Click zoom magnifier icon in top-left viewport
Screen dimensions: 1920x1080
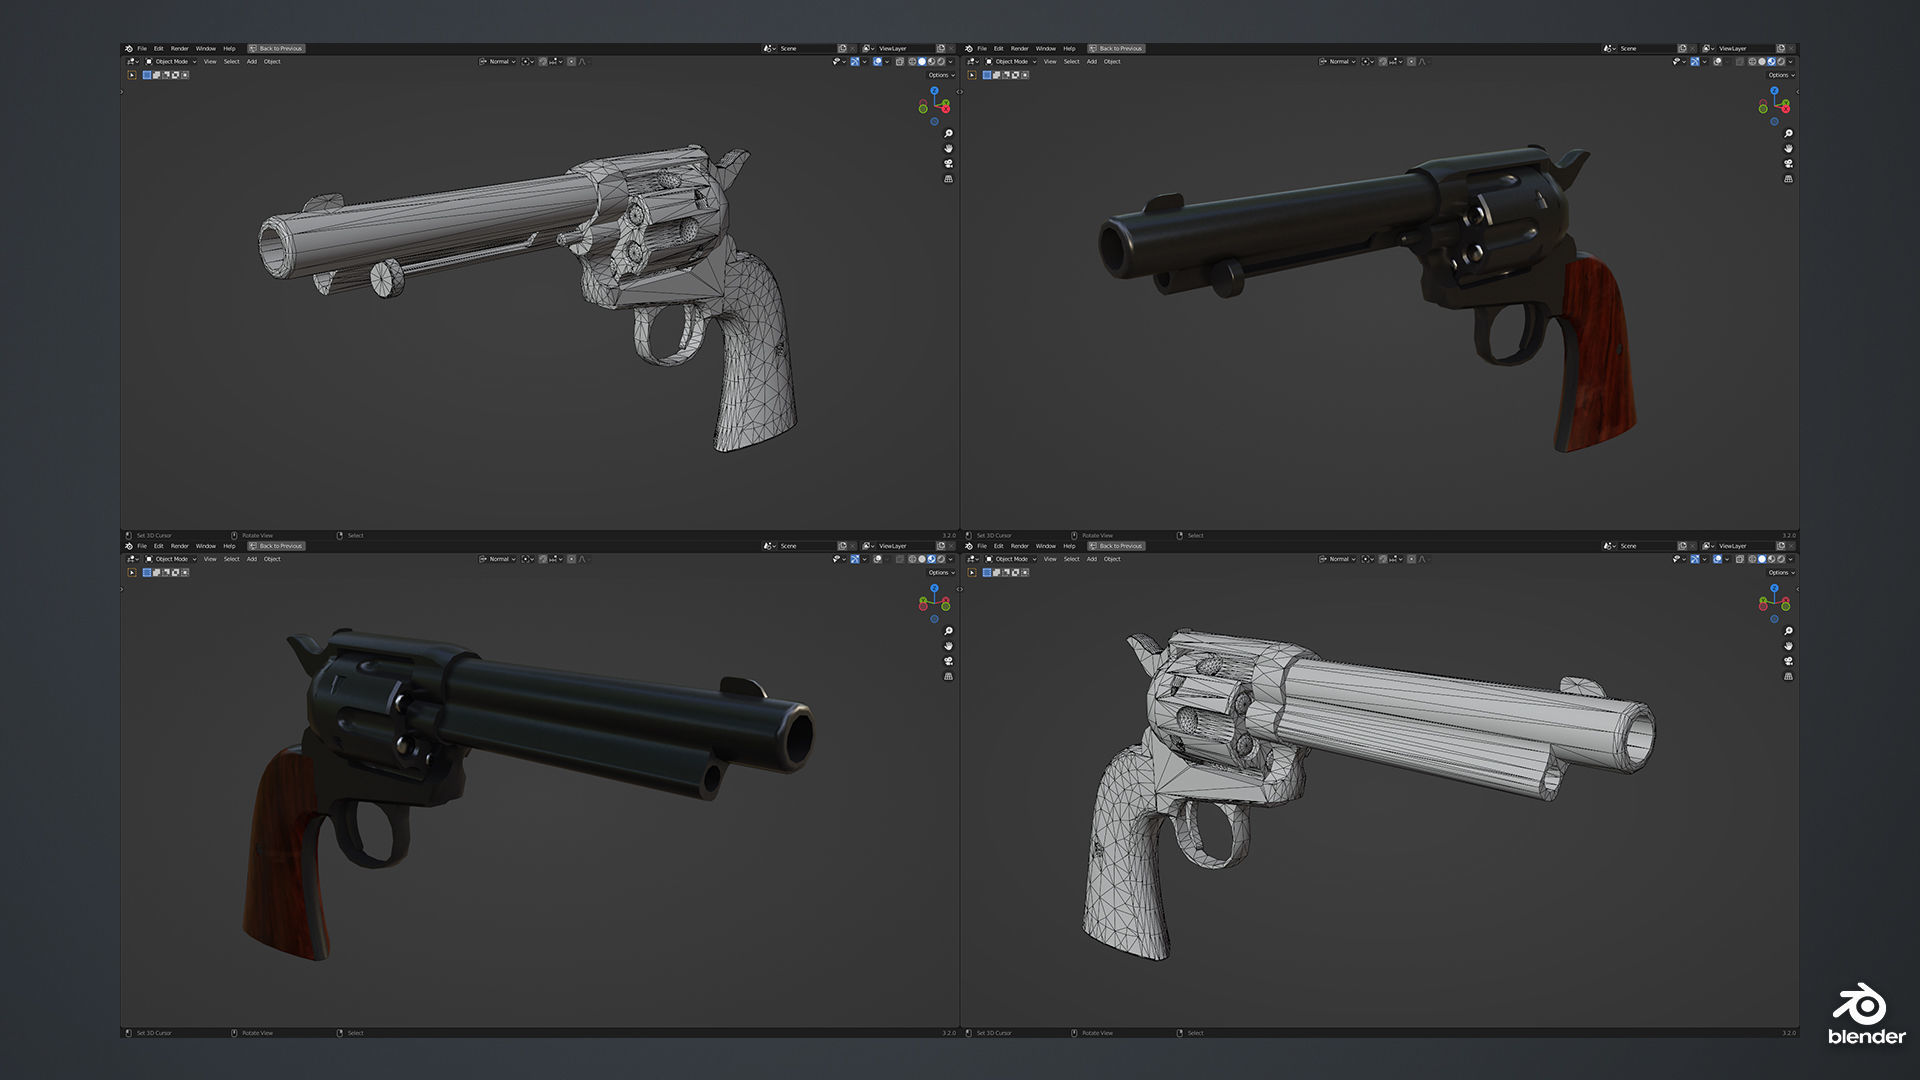[x=948, y=133]
